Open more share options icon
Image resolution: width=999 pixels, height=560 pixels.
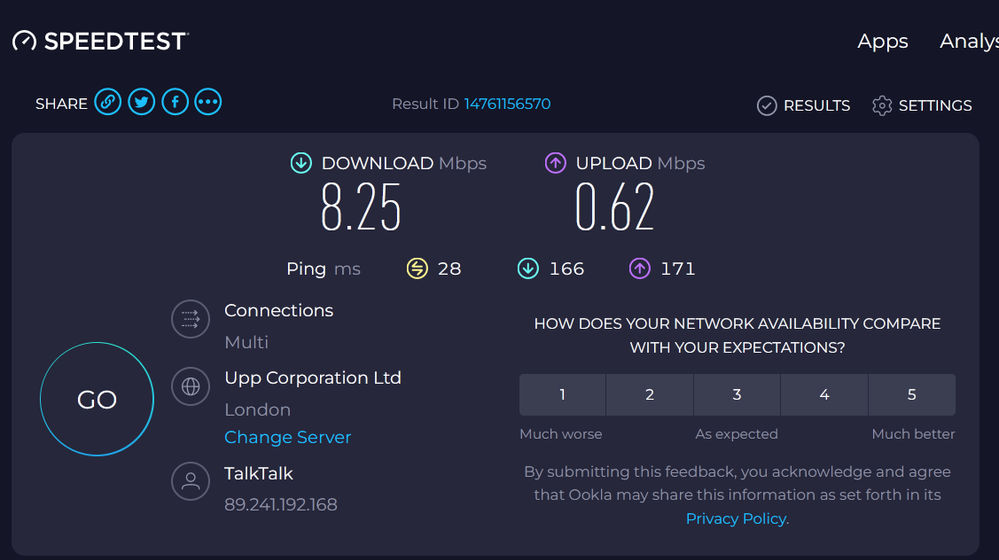tap(208, 102)
